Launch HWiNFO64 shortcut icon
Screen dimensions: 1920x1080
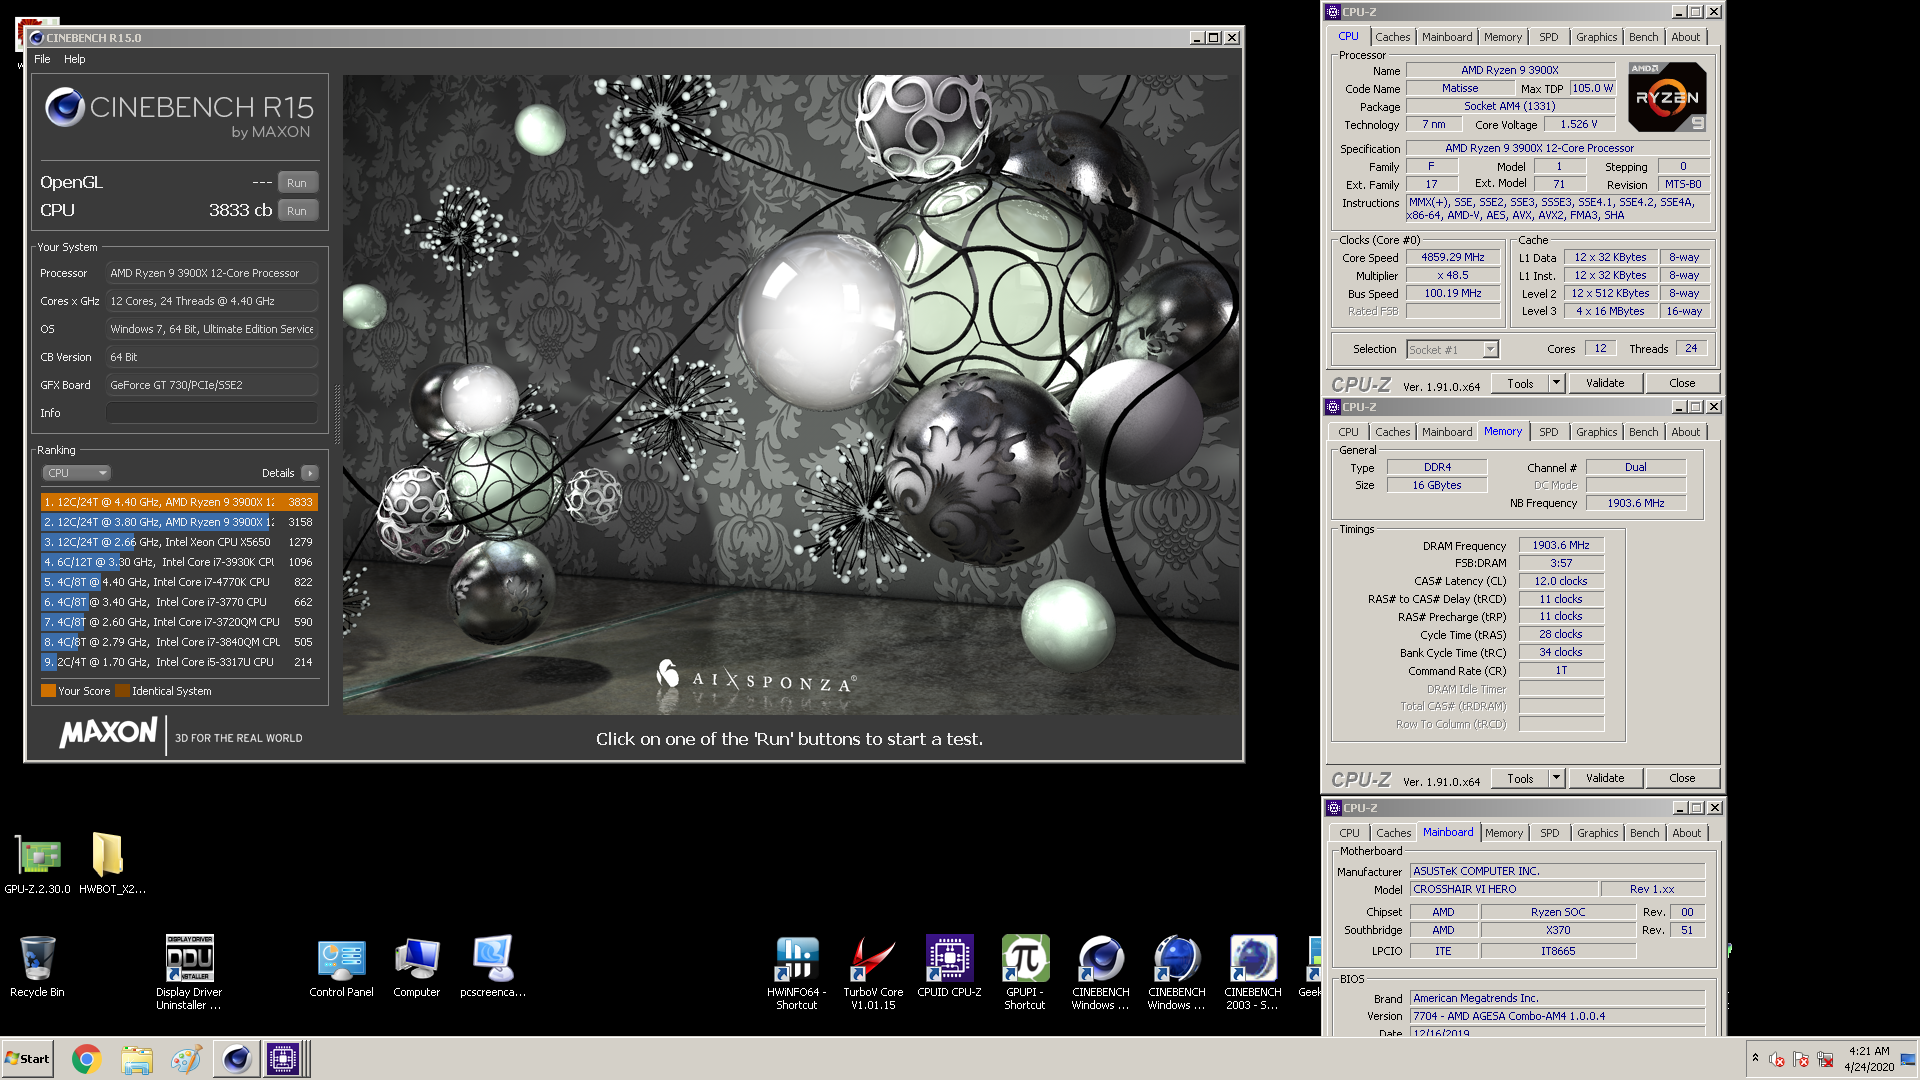(x=797, y=972)
